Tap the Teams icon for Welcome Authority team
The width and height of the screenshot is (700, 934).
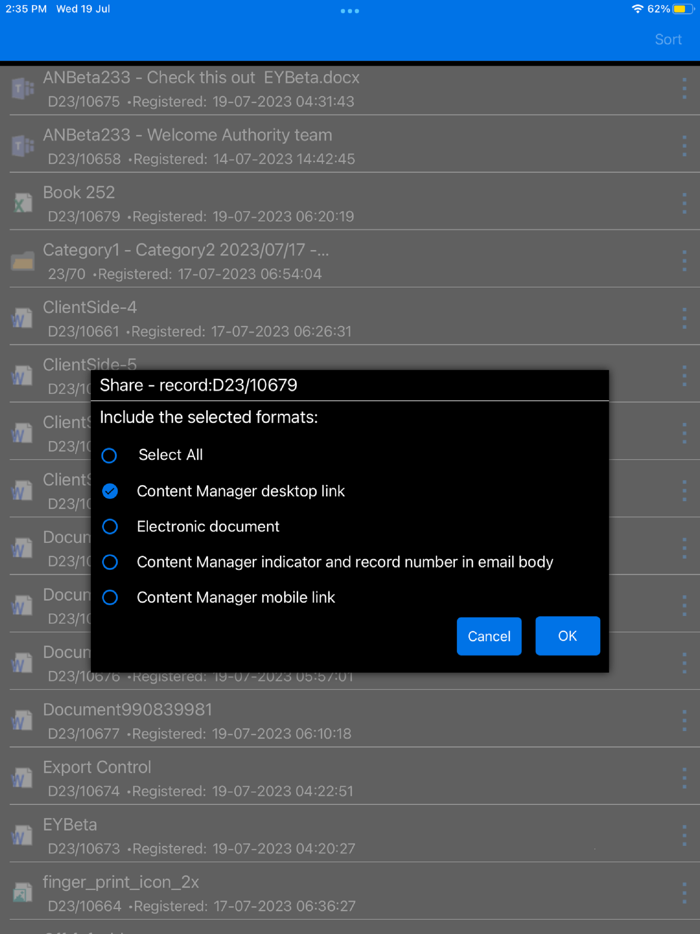pyautogui.click(x=23, y=146)
